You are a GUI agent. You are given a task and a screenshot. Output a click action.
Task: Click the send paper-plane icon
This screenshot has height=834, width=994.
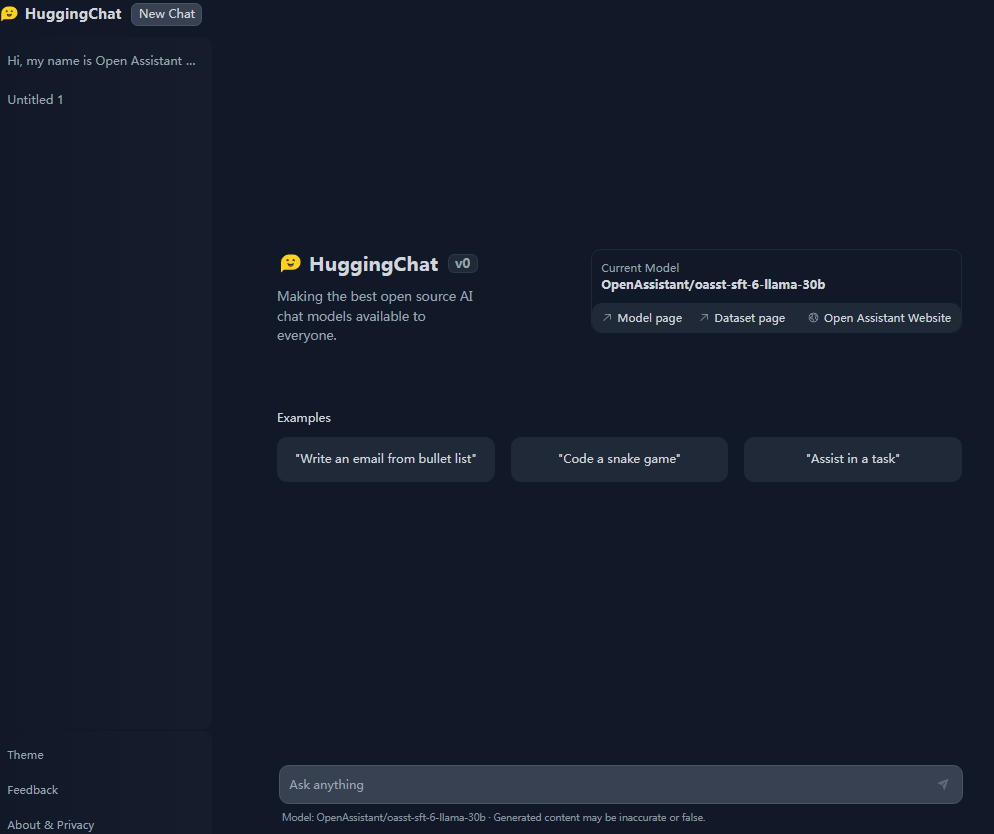(x=943, y=784)
